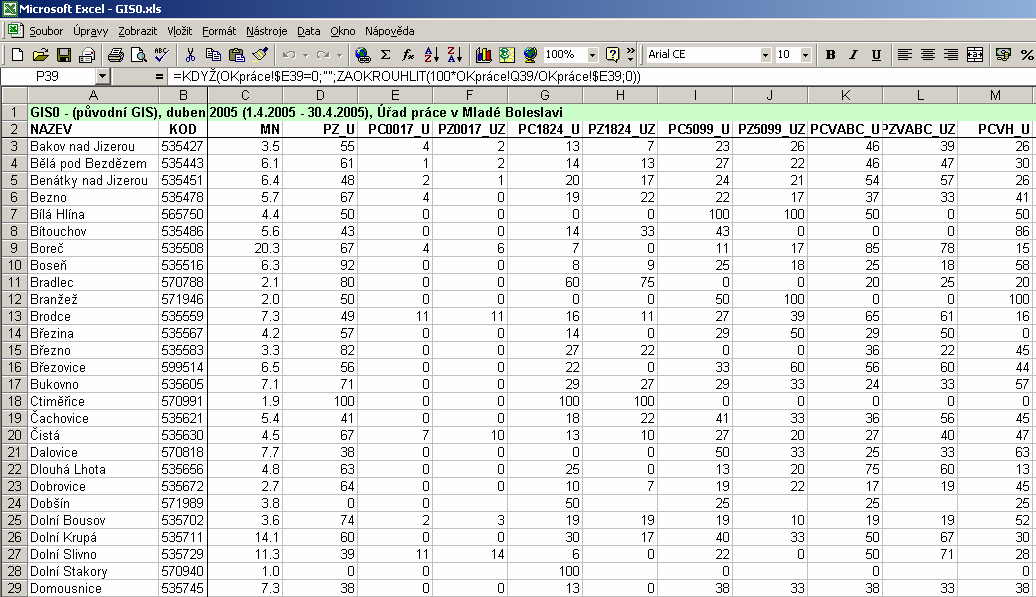This screenshot has width=1036, height=597.
Task: Open the Redo history dropdown arrow
Action: click(340, 55)
